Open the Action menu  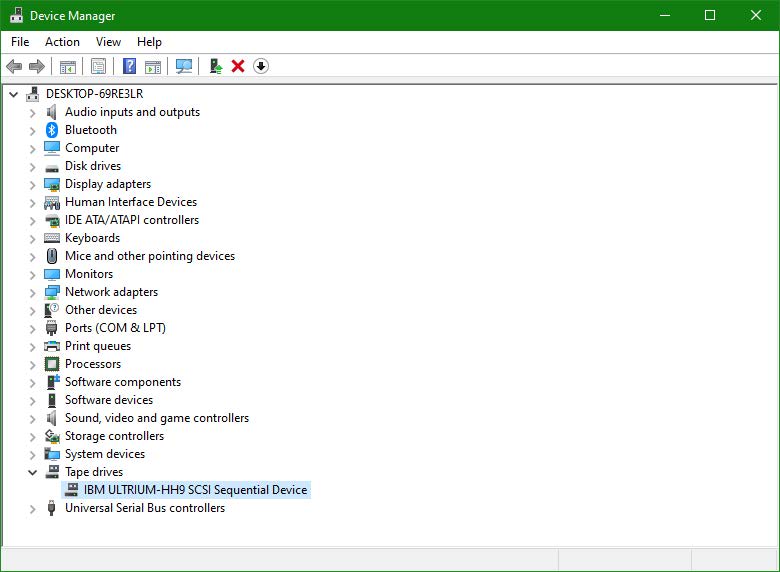point(62,42)
